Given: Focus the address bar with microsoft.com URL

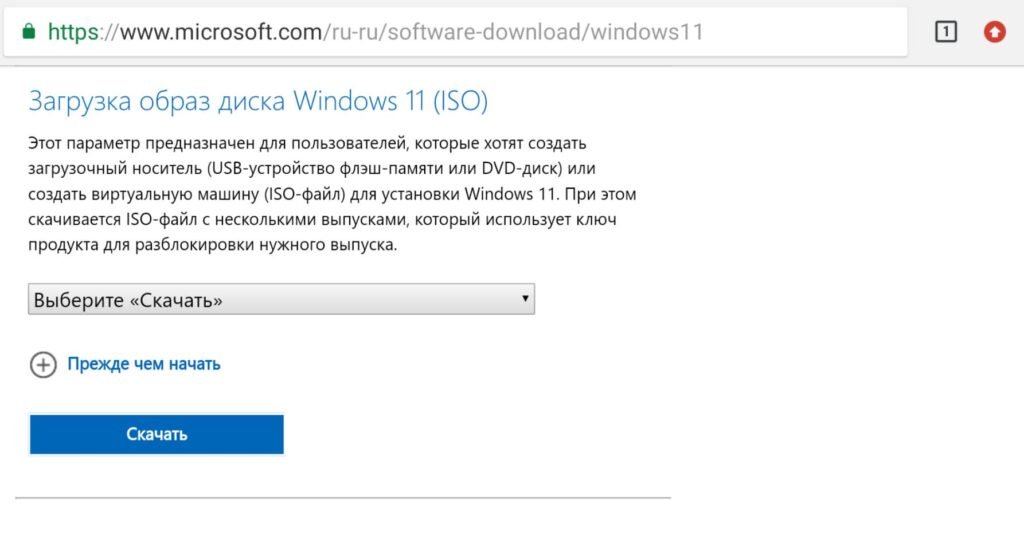Looking at the screenshot, I should click(455, 31).
